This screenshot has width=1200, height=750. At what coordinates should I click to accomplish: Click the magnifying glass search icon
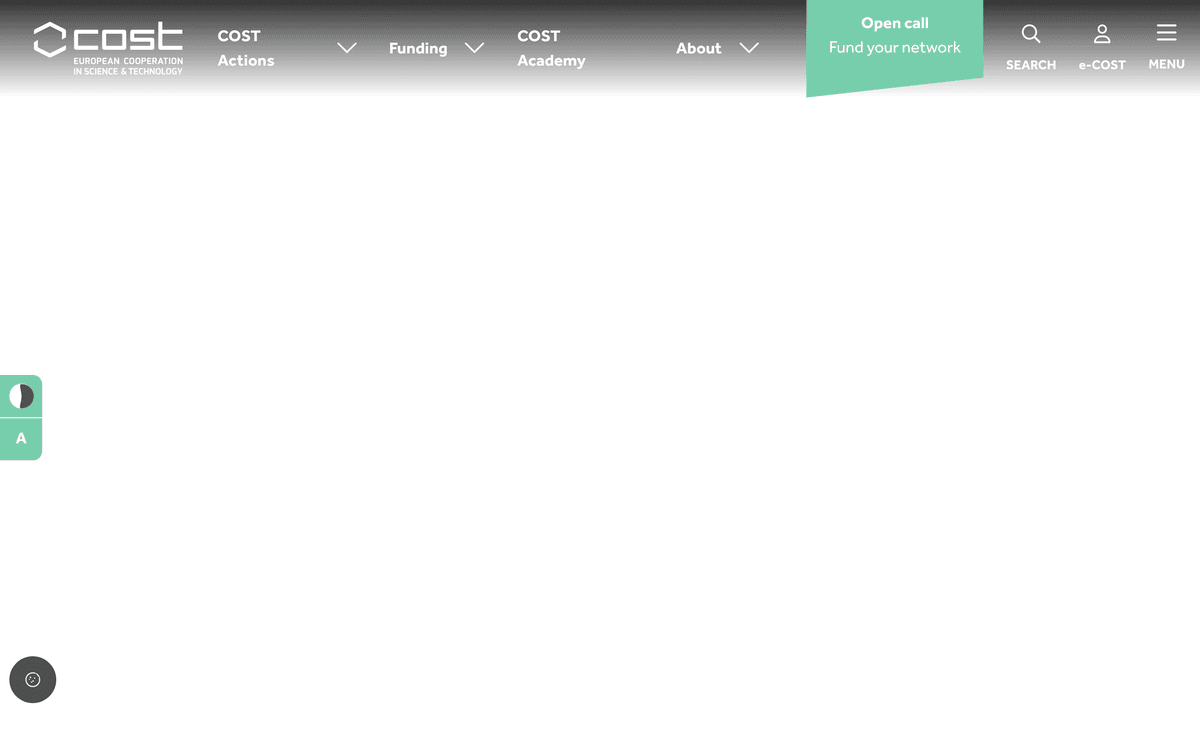point(1031,34)
